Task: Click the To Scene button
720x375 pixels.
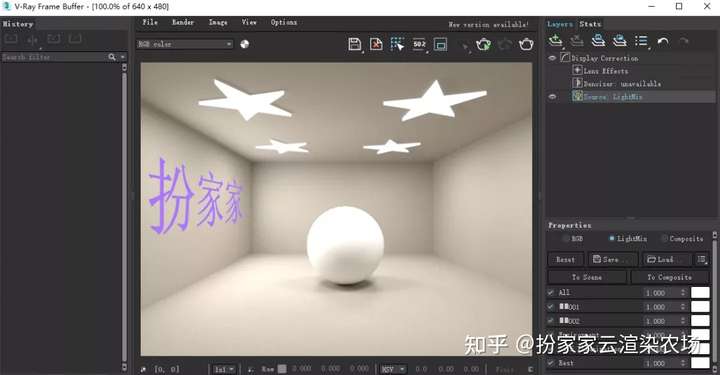Action: pyautogui.click(x=587, y=277)
